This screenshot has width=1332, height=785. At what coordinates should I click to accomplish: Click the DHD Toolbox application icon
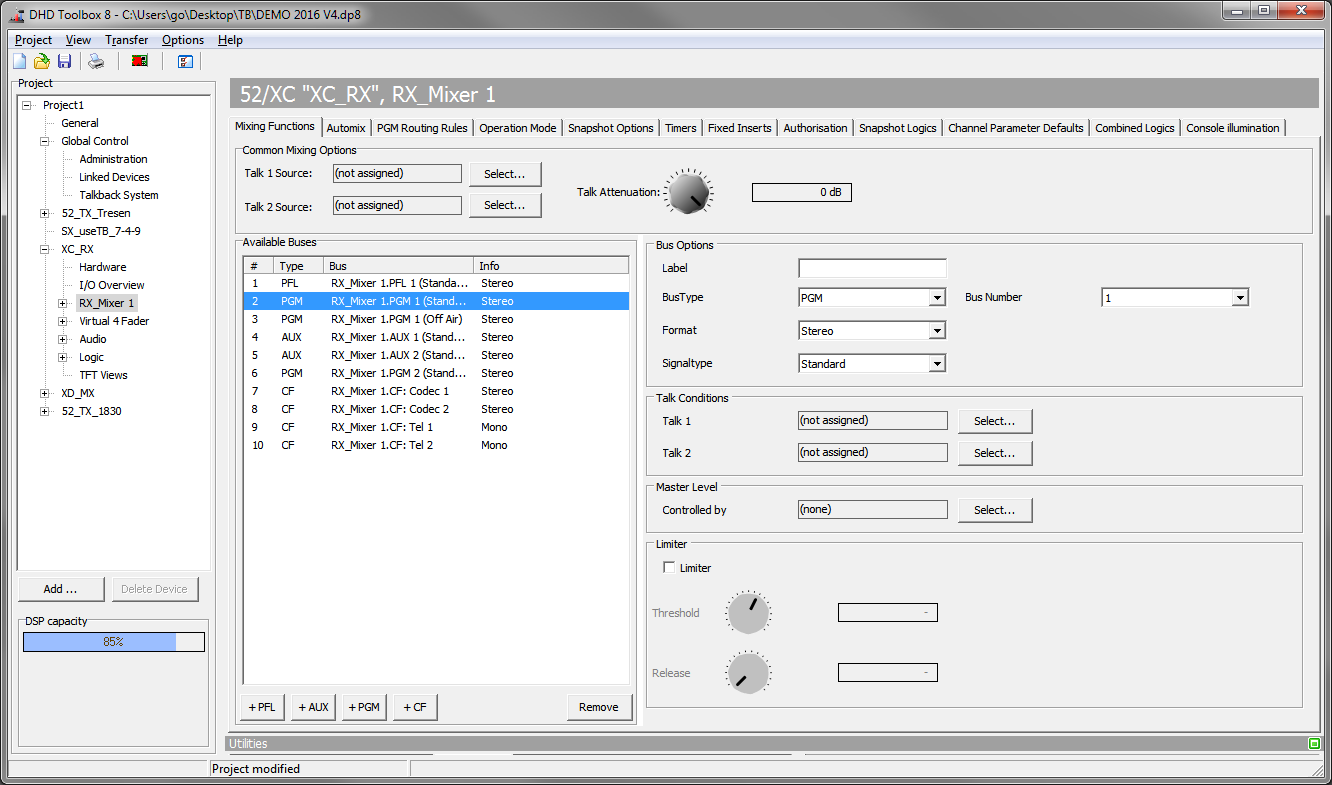coord(16,14)
